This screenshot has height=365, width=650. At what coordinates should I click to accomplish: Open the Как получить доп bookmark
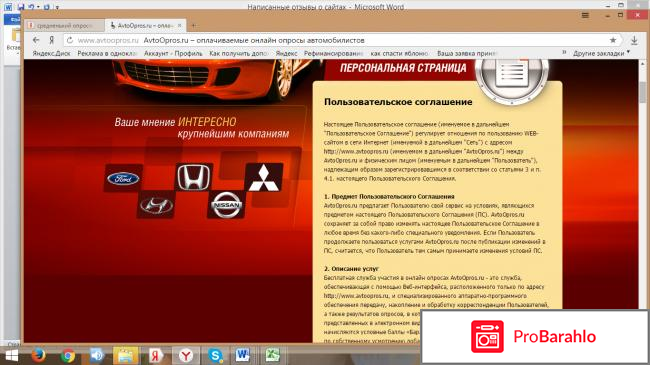(x=239, y=54)
